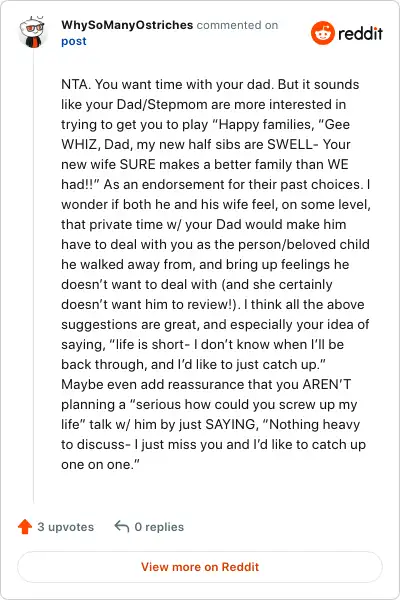This screenshot has height=600, width=400.
Task: Click the "3 upvotes" count label
Action: click(x=65, y=527)
